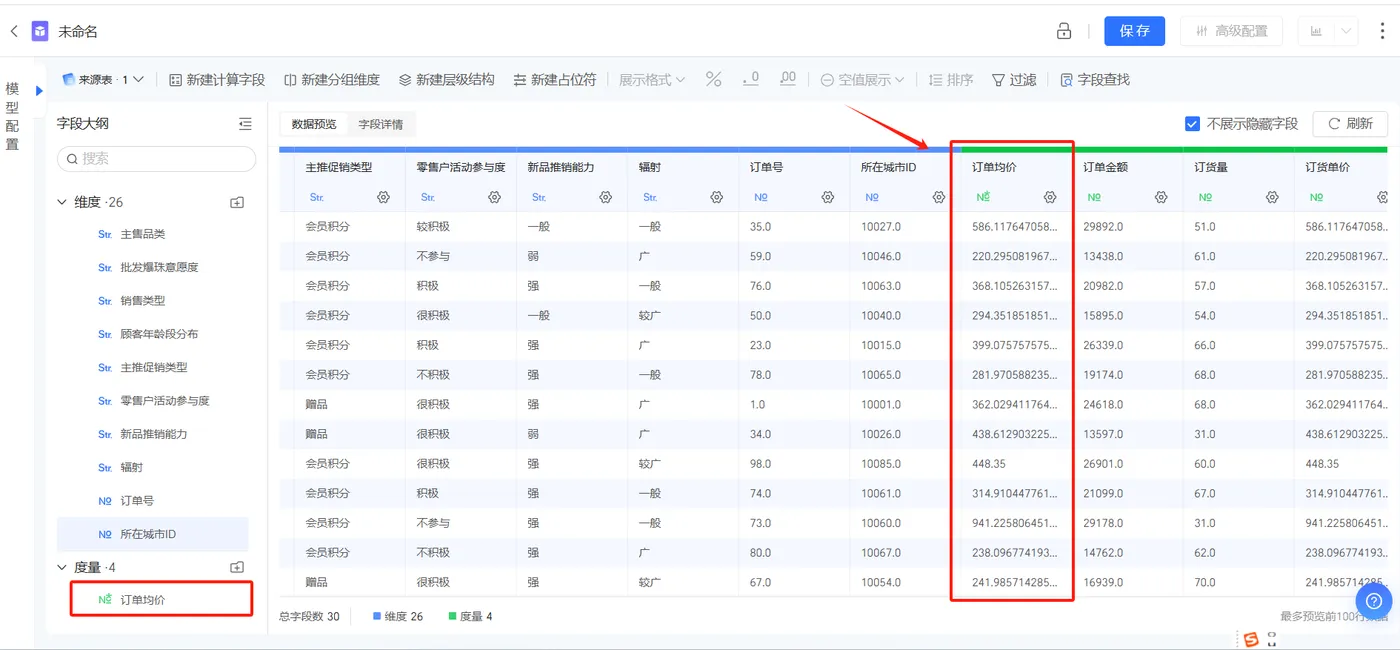Screen dimensions: 1400x650
Task: Click the 刷新 button
Action: (x=1350, y=124)
